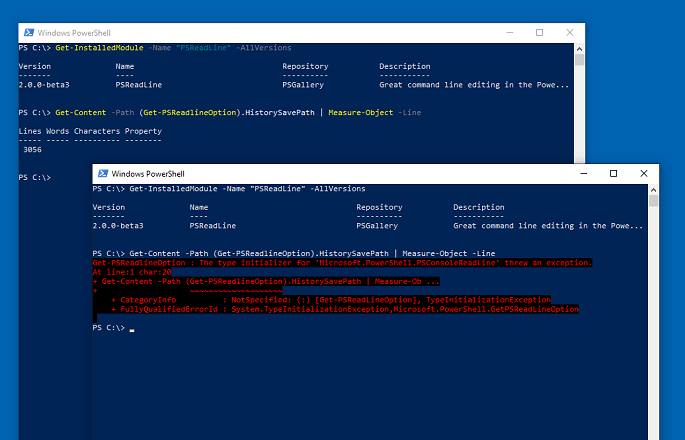Viewport: 685px width, 440px height.
Task: Click 'PSGallery' repository value in front window
Action: 377,226
